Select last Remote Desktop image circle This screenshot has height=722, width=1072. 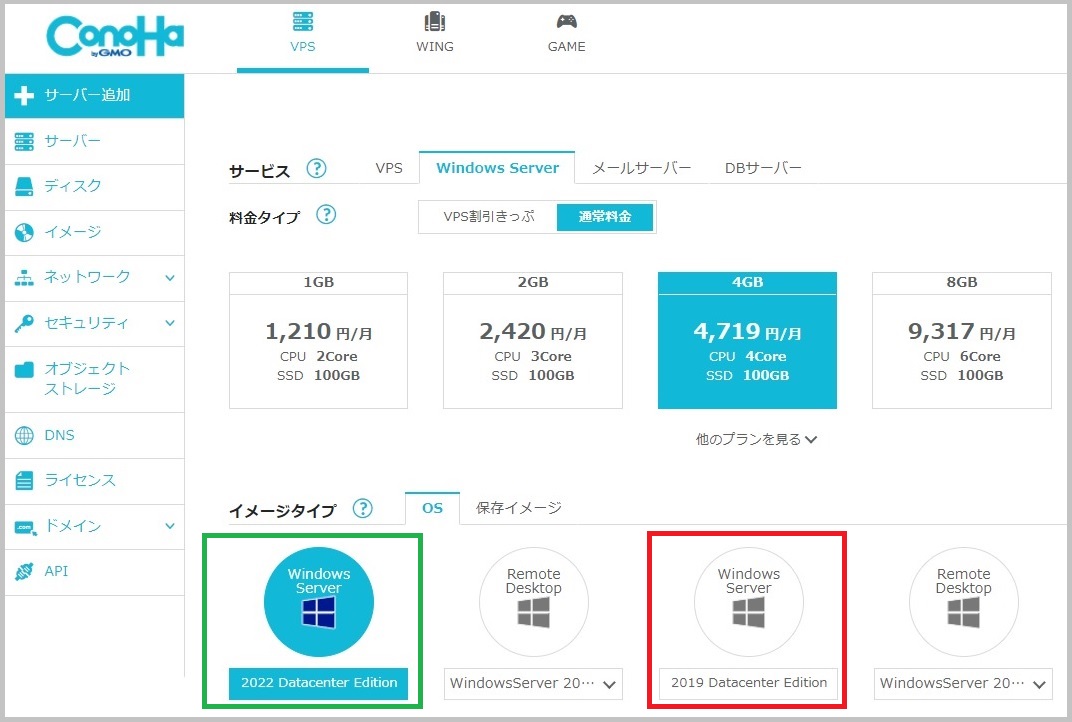point(963,602)
